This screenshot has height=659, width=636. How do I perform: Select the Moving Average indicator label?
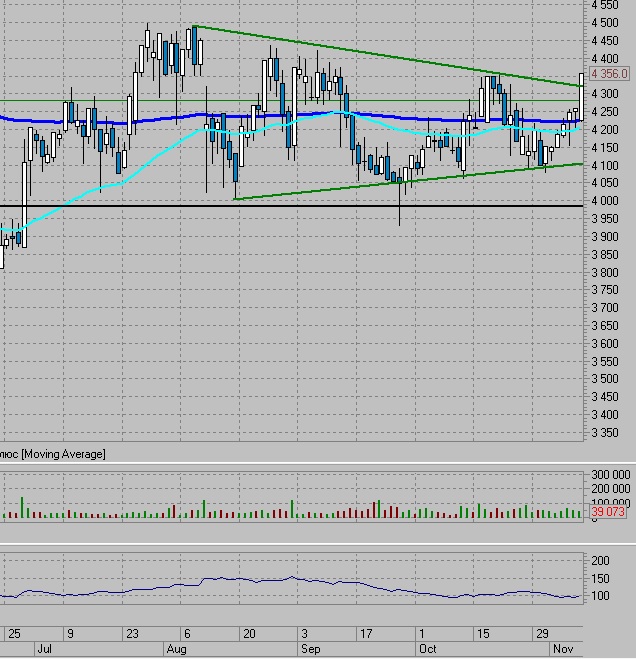(x=52, y=454)
